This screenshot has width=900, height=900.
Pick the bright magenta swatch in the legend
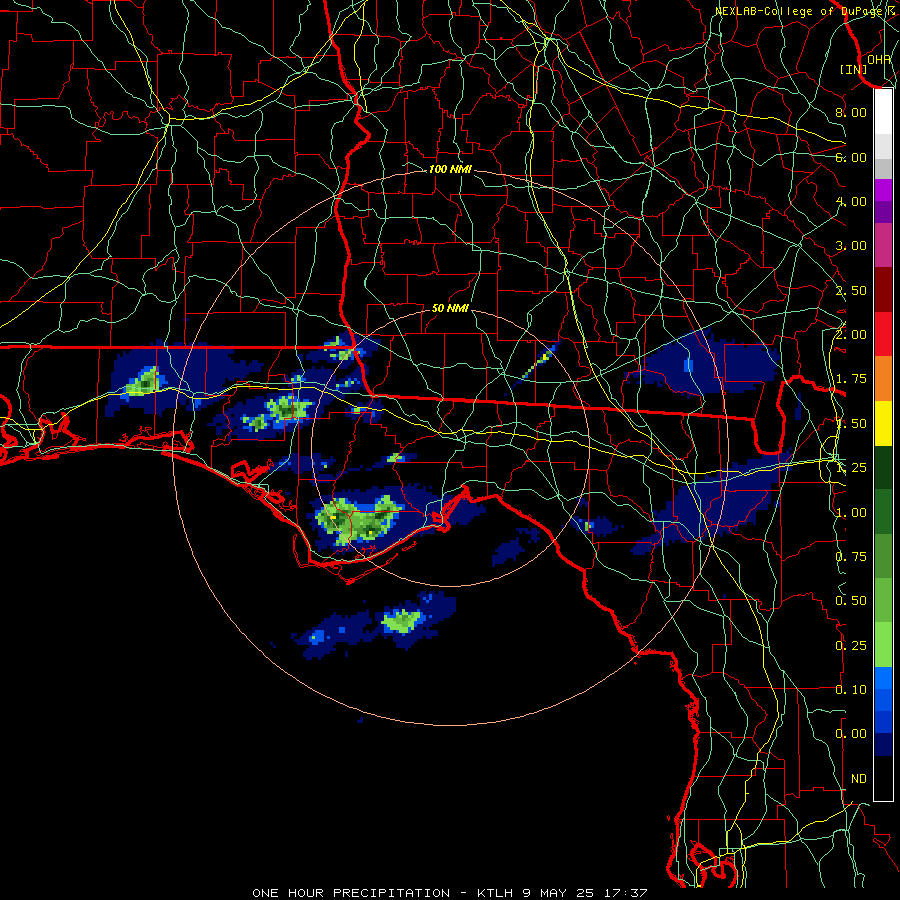click(x=883, y=190)
